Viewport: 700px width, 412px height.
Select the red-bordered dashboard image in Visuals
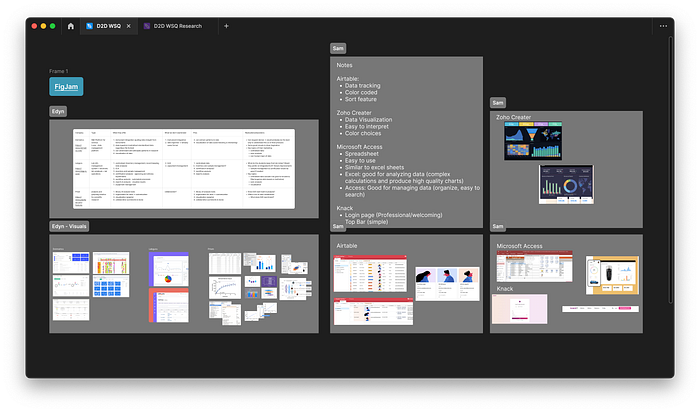pos(169,305)
